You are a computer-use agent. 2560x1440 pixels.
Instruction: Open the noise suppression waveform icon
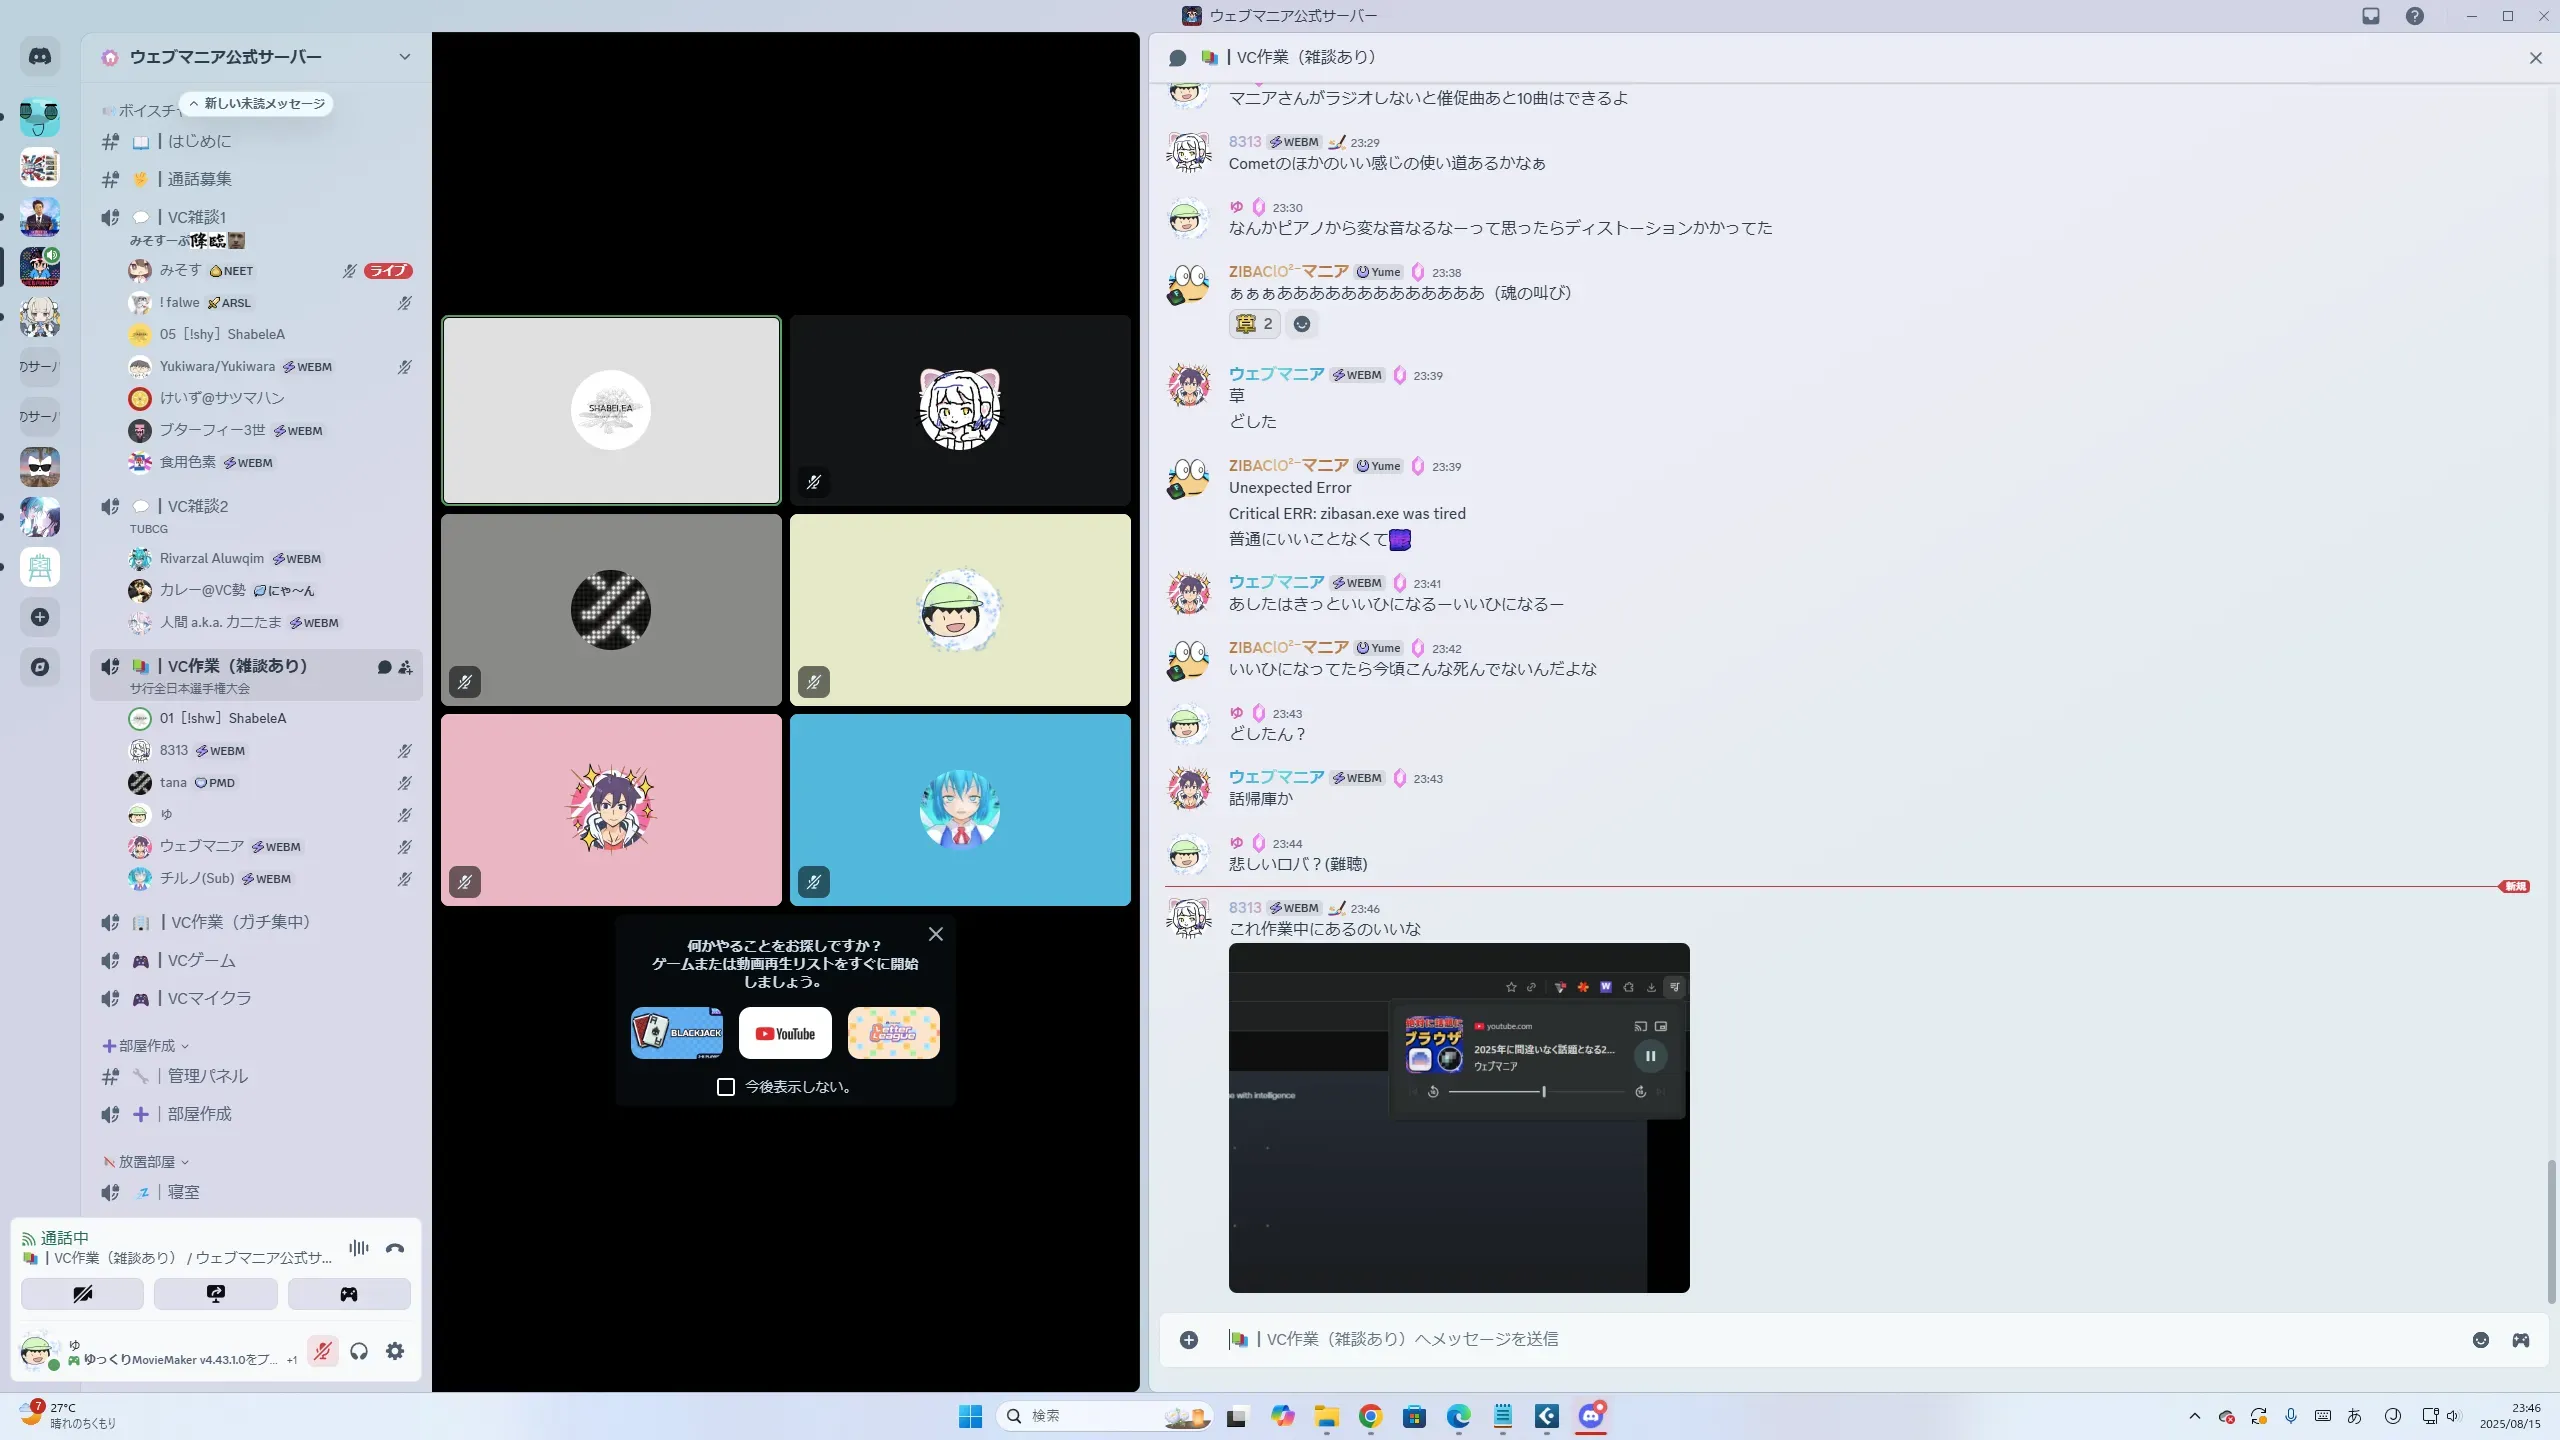tap(358, 1248)
